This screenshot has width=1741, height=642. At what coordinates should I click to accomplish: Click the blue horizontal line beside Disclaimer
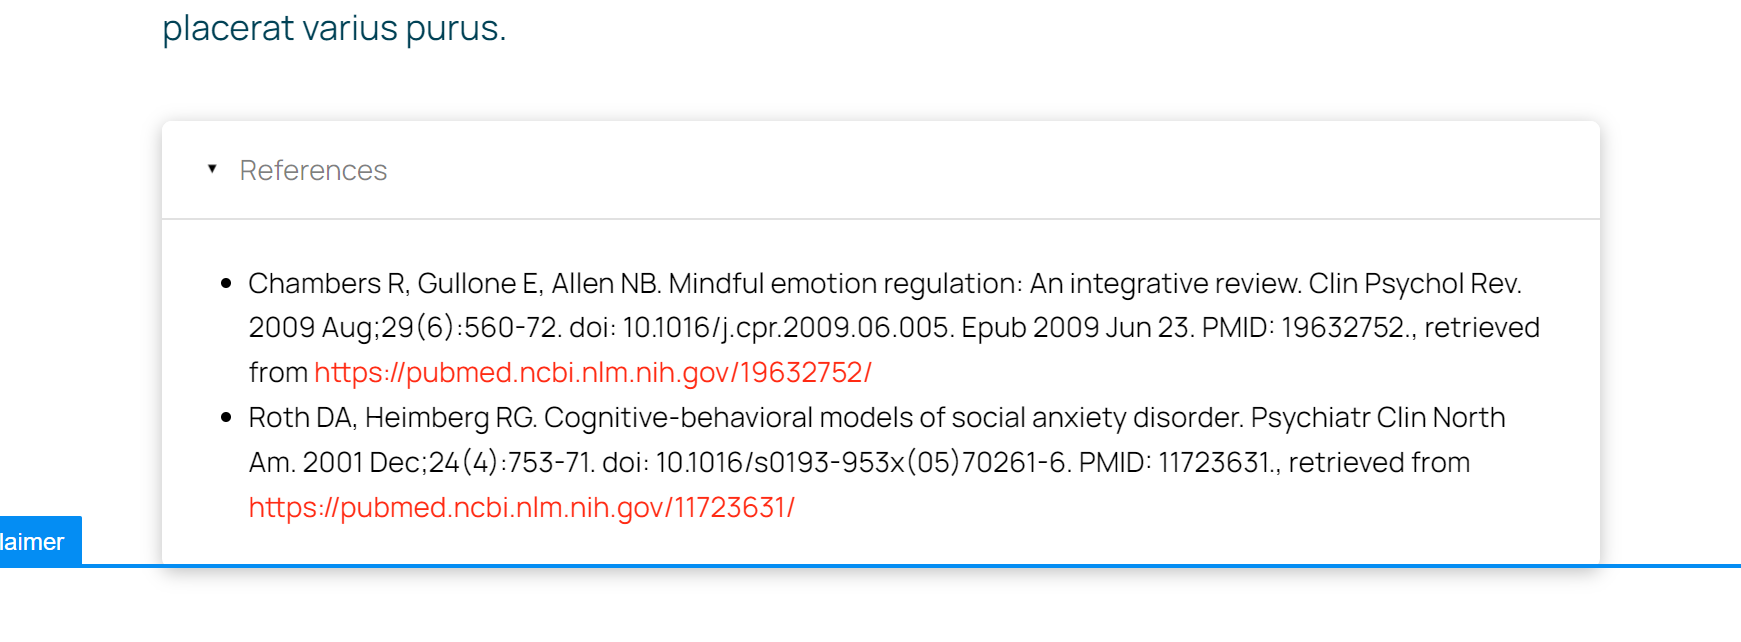pos(900,566)
